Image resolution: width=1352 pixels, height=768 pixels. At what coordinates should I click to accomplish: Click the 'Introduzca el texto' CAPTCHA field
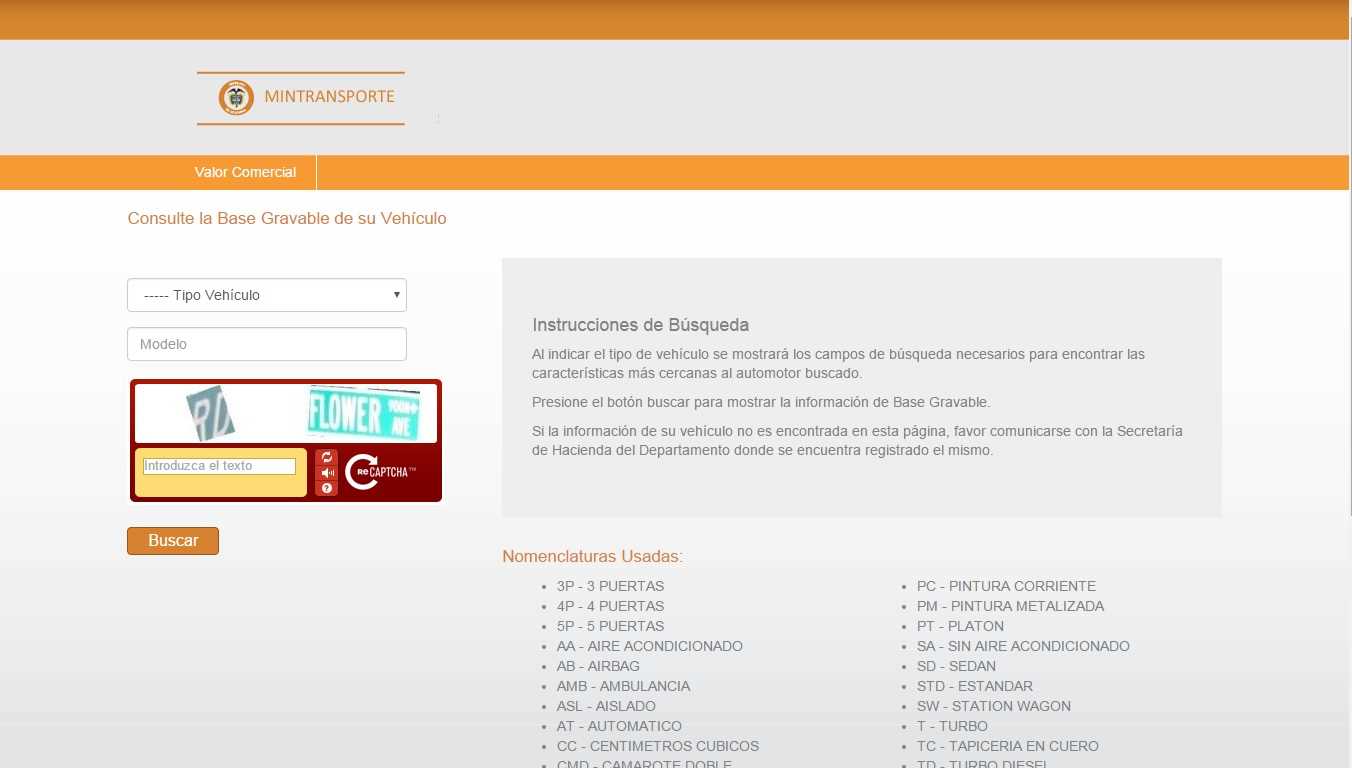219,466
